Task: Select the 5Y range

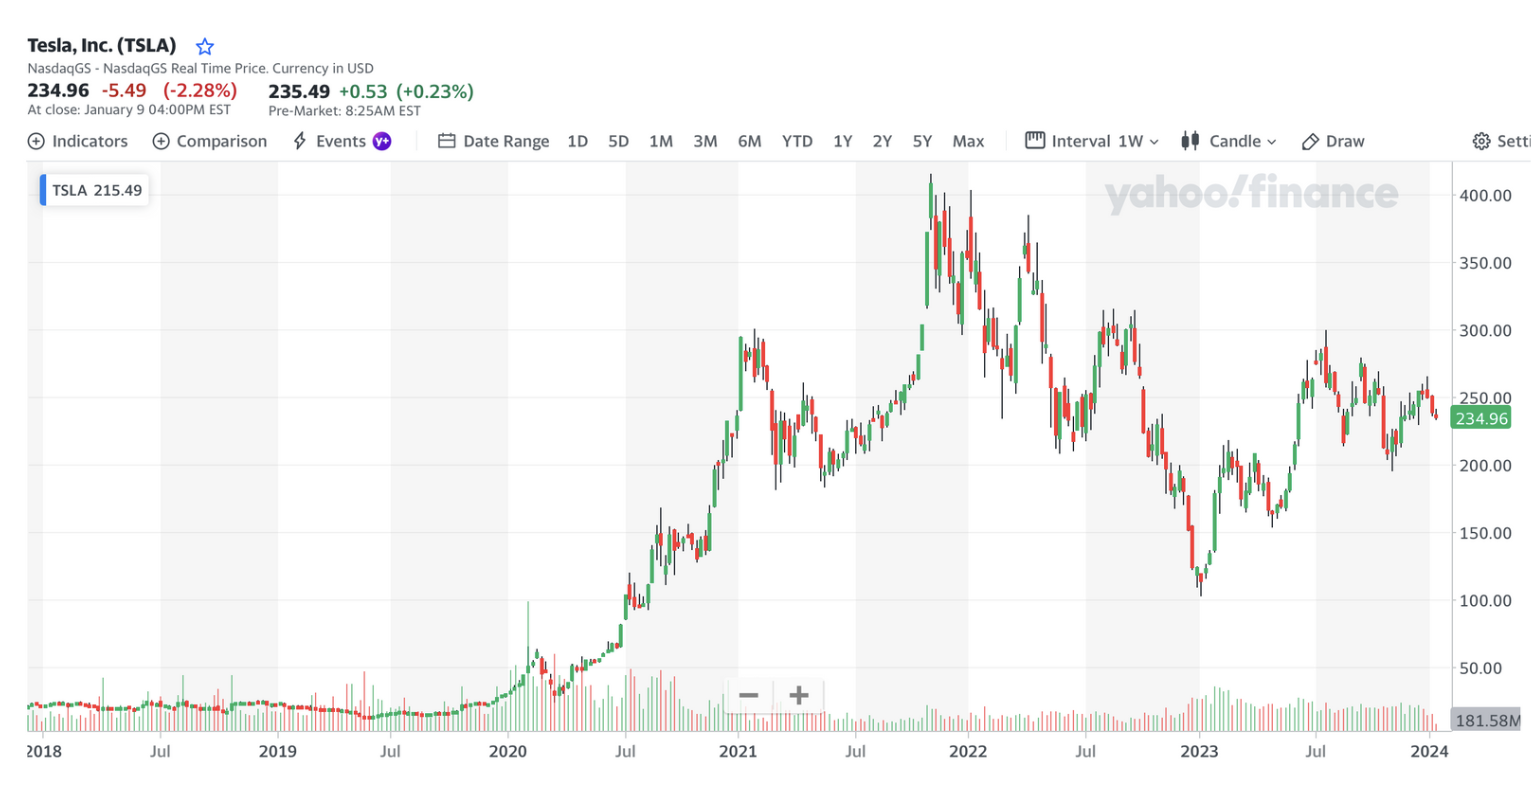Action: click(x=922, y=141)
